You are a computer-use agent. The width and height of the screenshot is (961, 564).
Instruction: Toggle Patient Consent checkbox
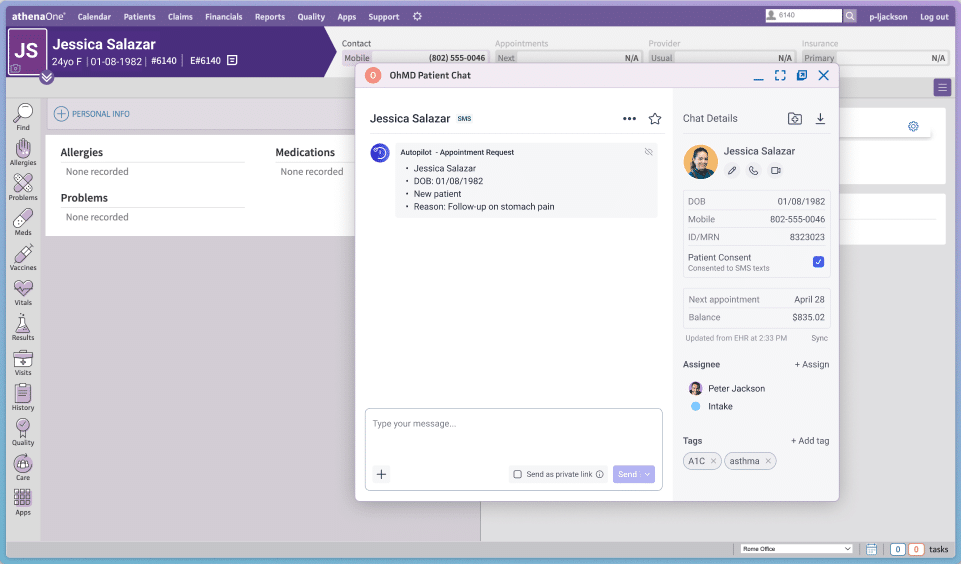(x=818, y=262)
